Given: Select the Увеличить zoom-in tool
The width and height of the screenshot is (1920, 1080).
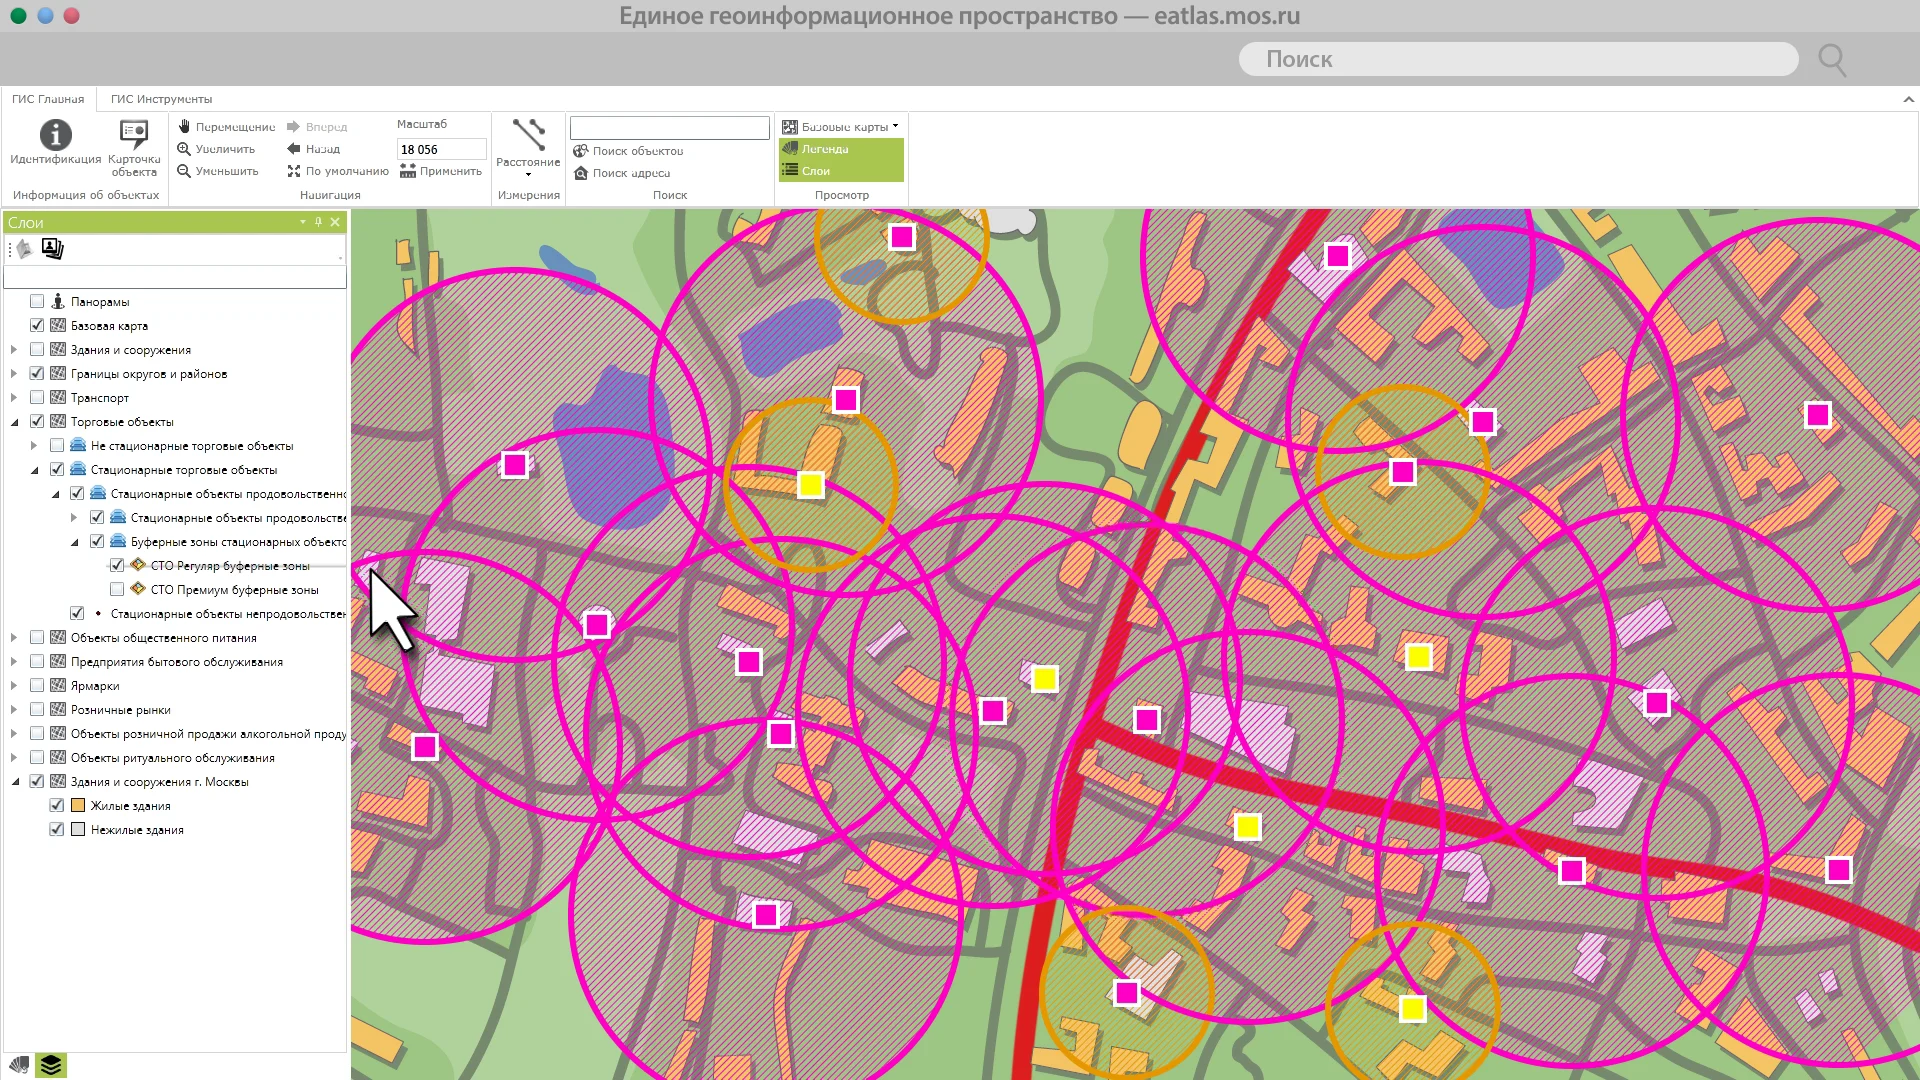Looking at the screenshot, I should point(216,149).
